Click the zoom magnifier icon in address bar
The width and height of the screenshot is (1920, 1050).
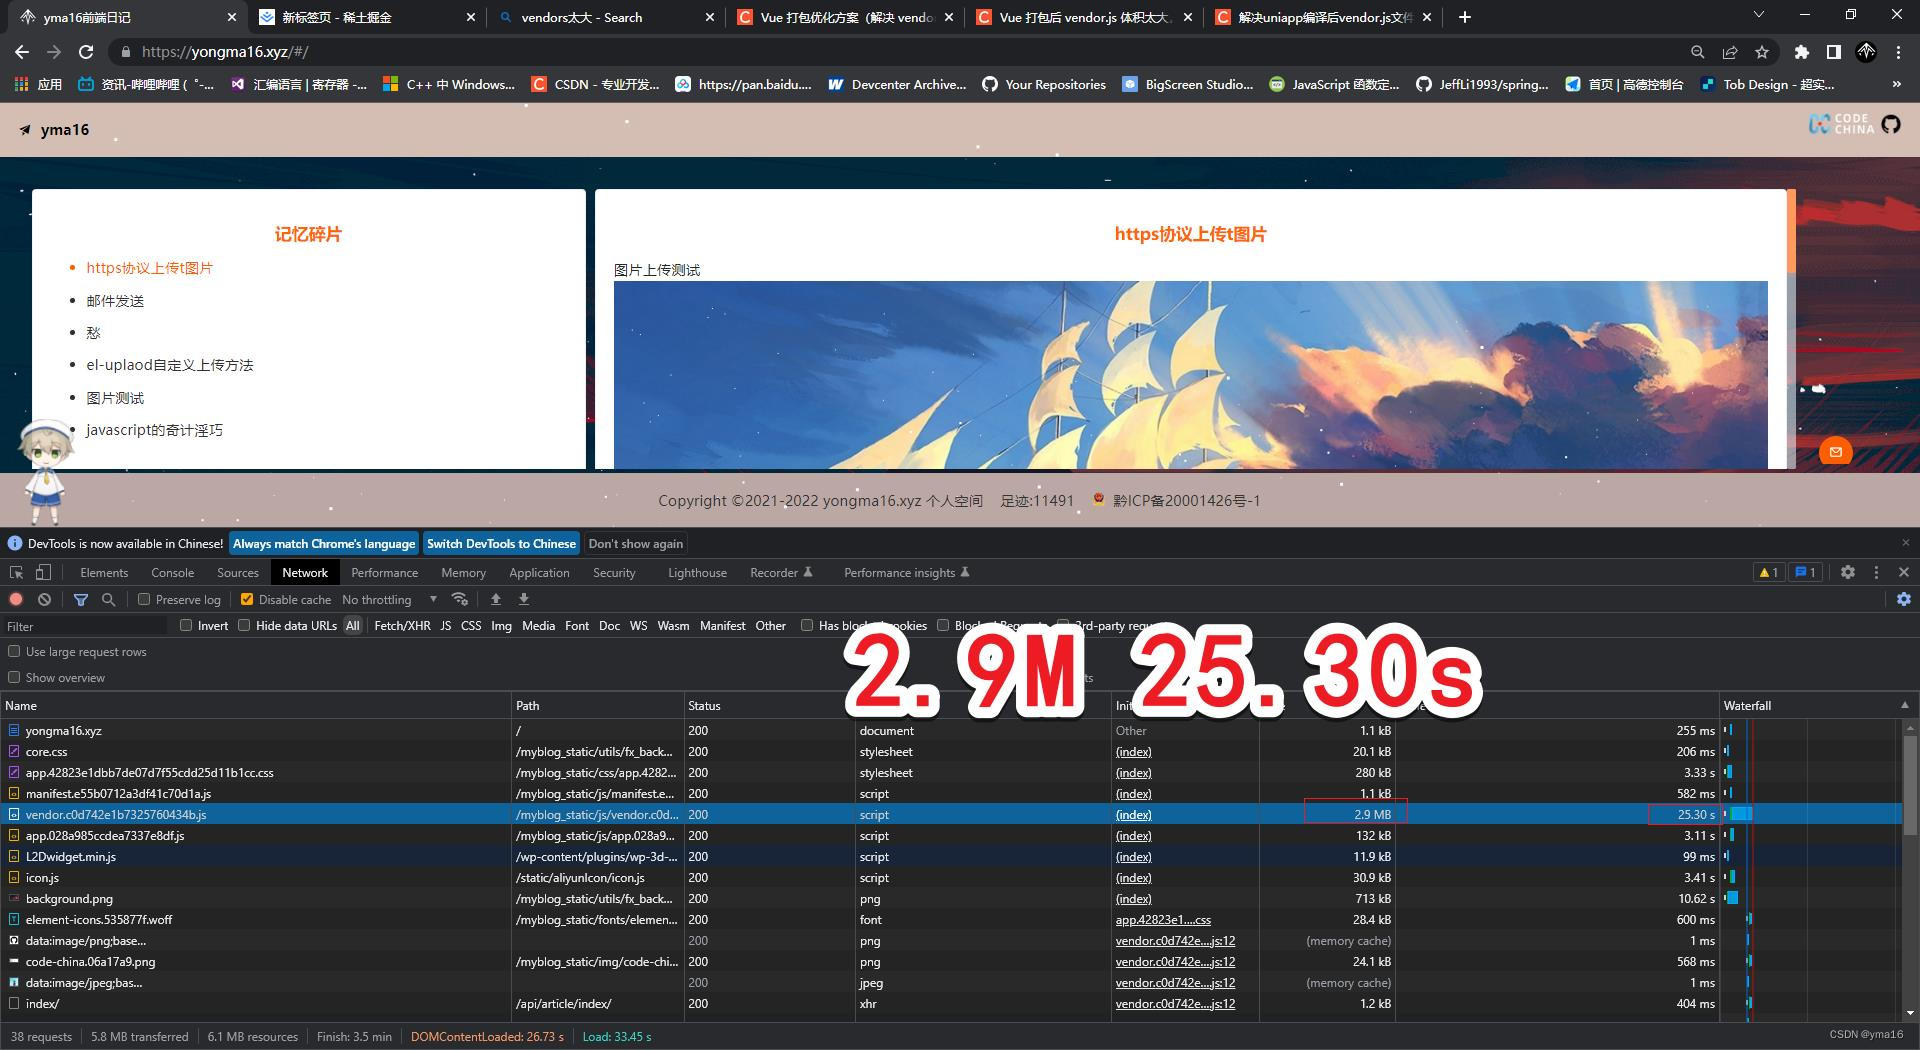coord(1697,52)
